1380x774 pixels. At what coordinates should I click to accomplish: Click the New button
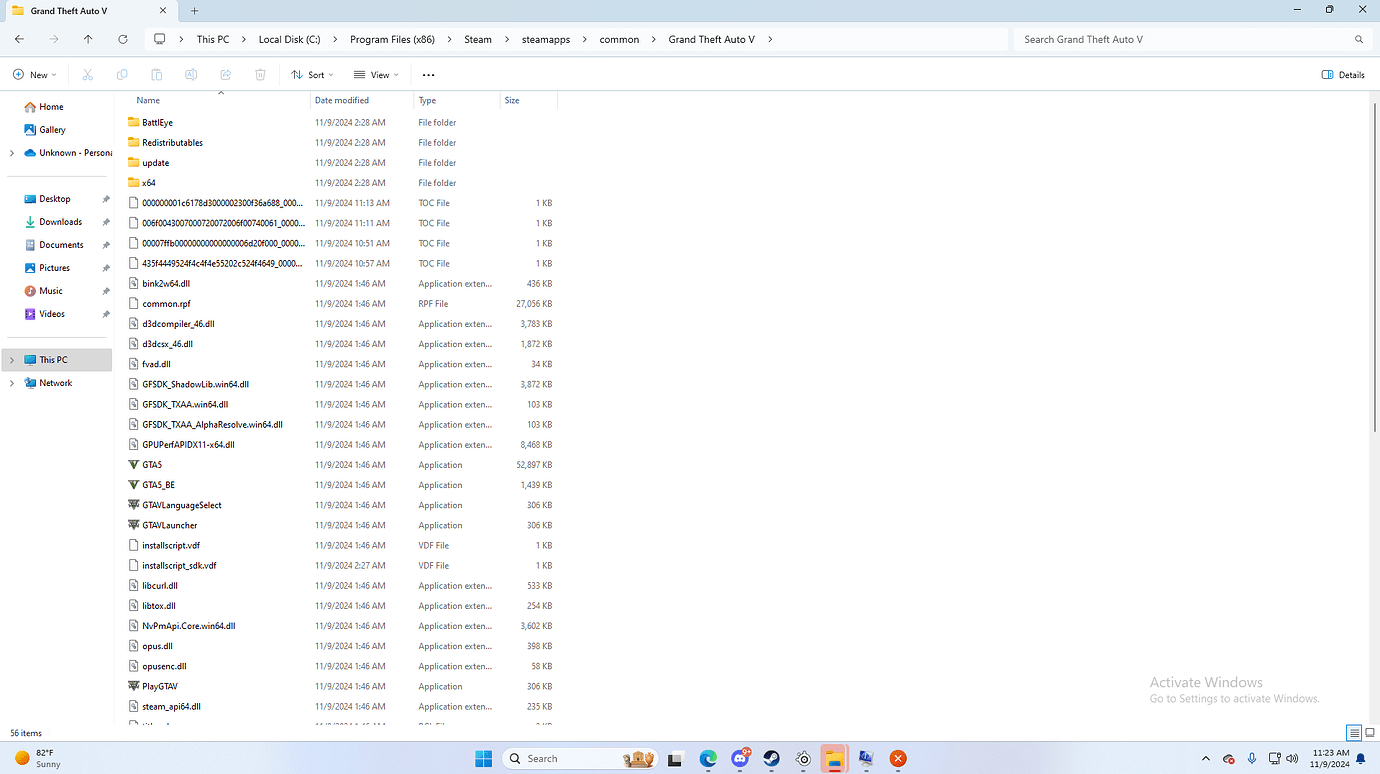(x=34, y=74)
